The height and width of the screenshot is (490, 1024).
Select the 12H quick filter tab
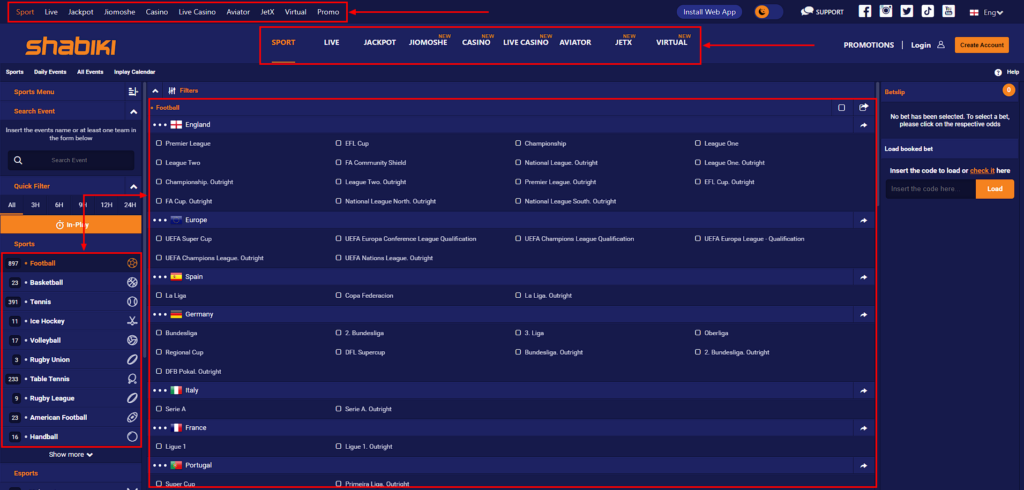point(106,205)
